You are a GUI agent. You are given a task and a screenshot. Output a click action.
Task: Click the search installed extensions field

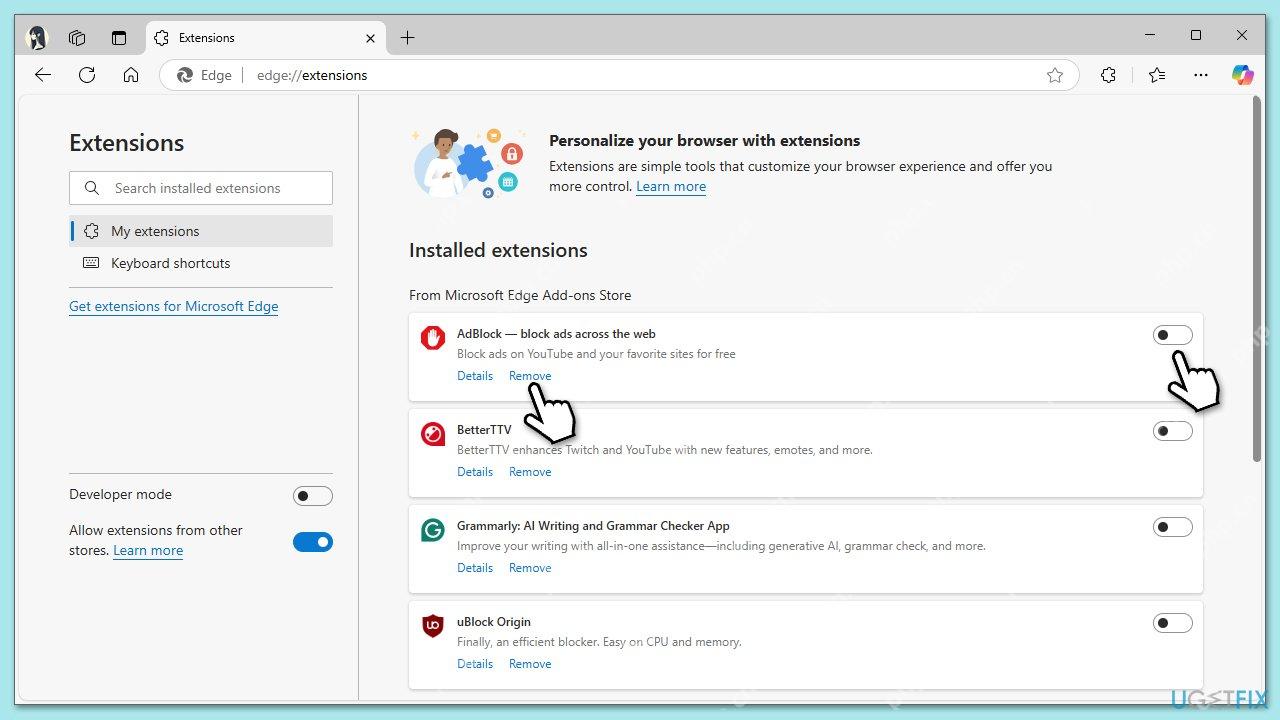tap(200, 188)
